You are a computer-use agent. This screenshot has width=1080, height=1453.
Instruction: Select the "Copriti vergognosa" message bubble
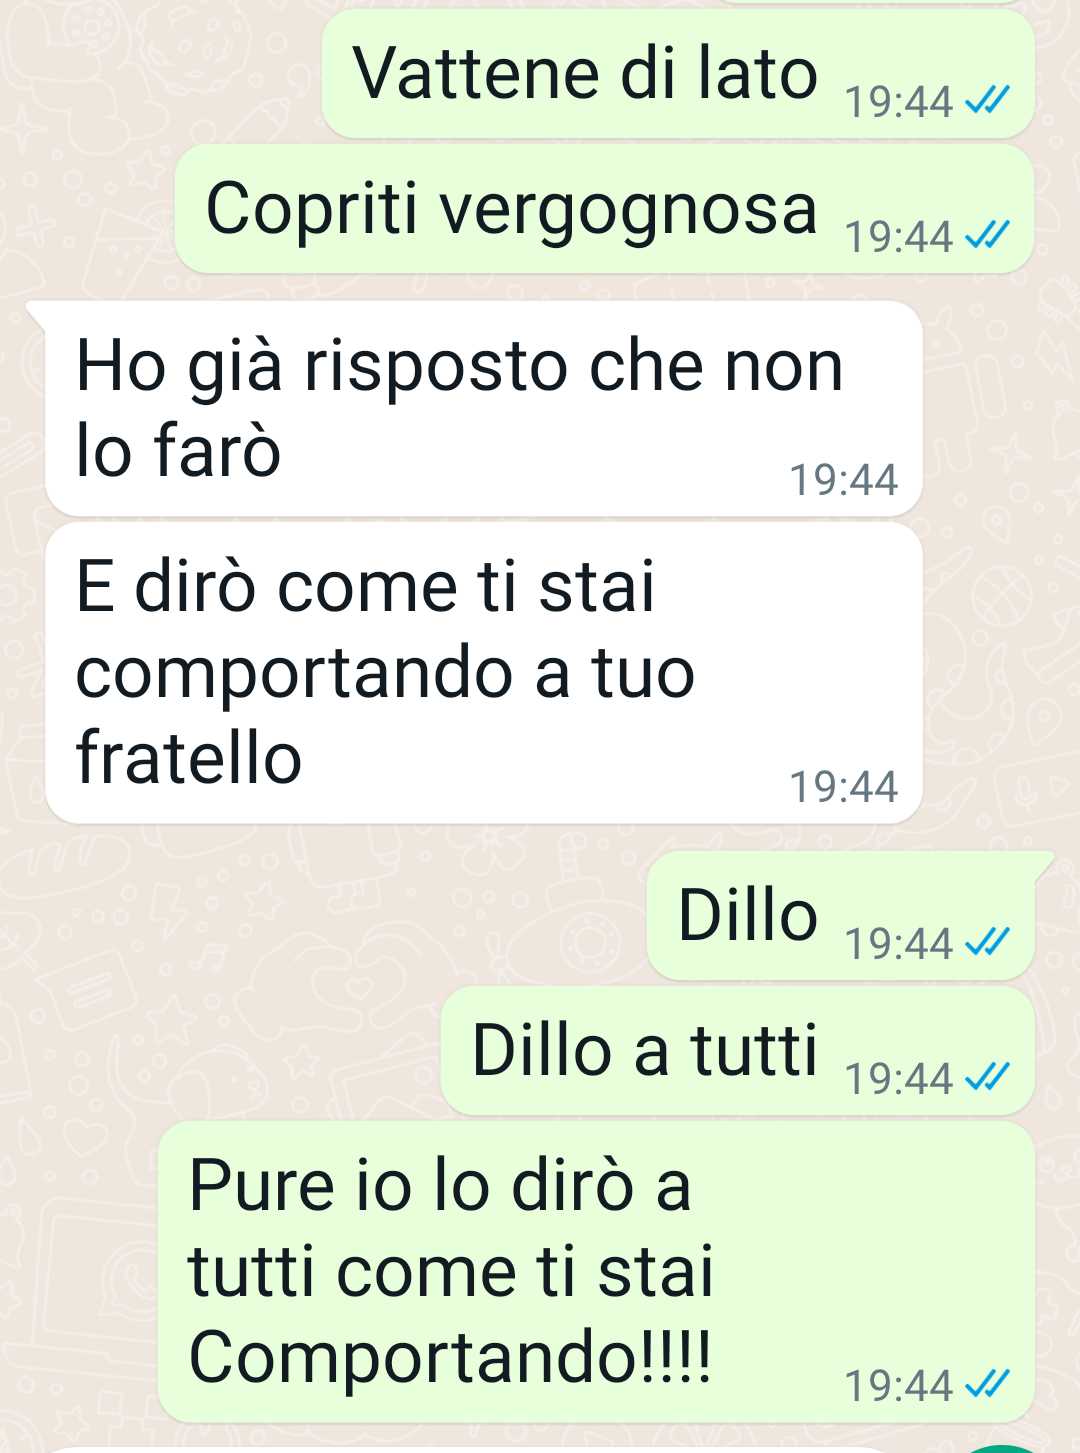[604, 209]
